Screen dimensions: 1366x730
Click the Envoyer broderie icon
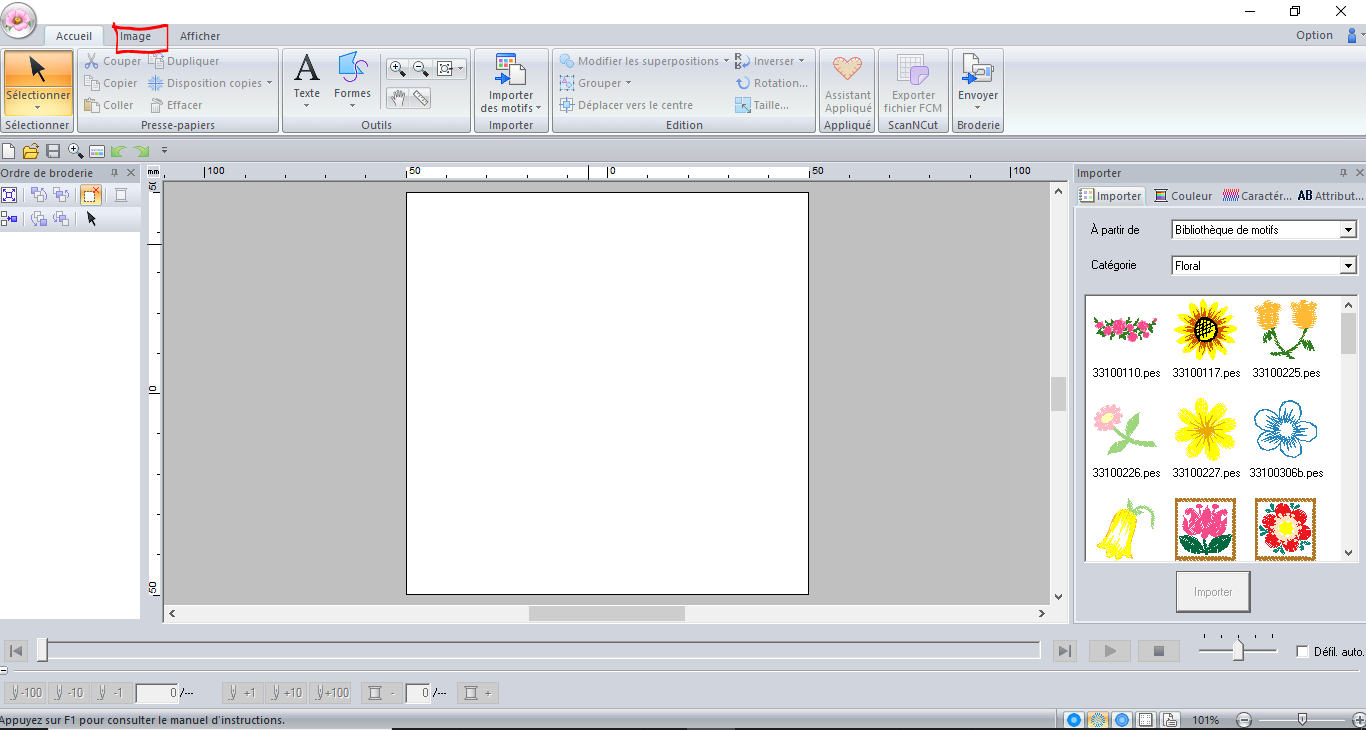click(x=977, y=82)
